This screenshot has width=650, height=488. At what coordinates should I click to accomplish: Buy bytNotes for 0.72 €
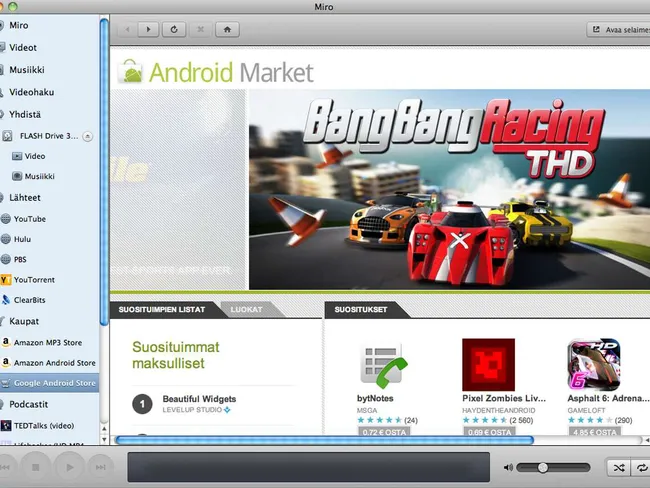(384, 432)
